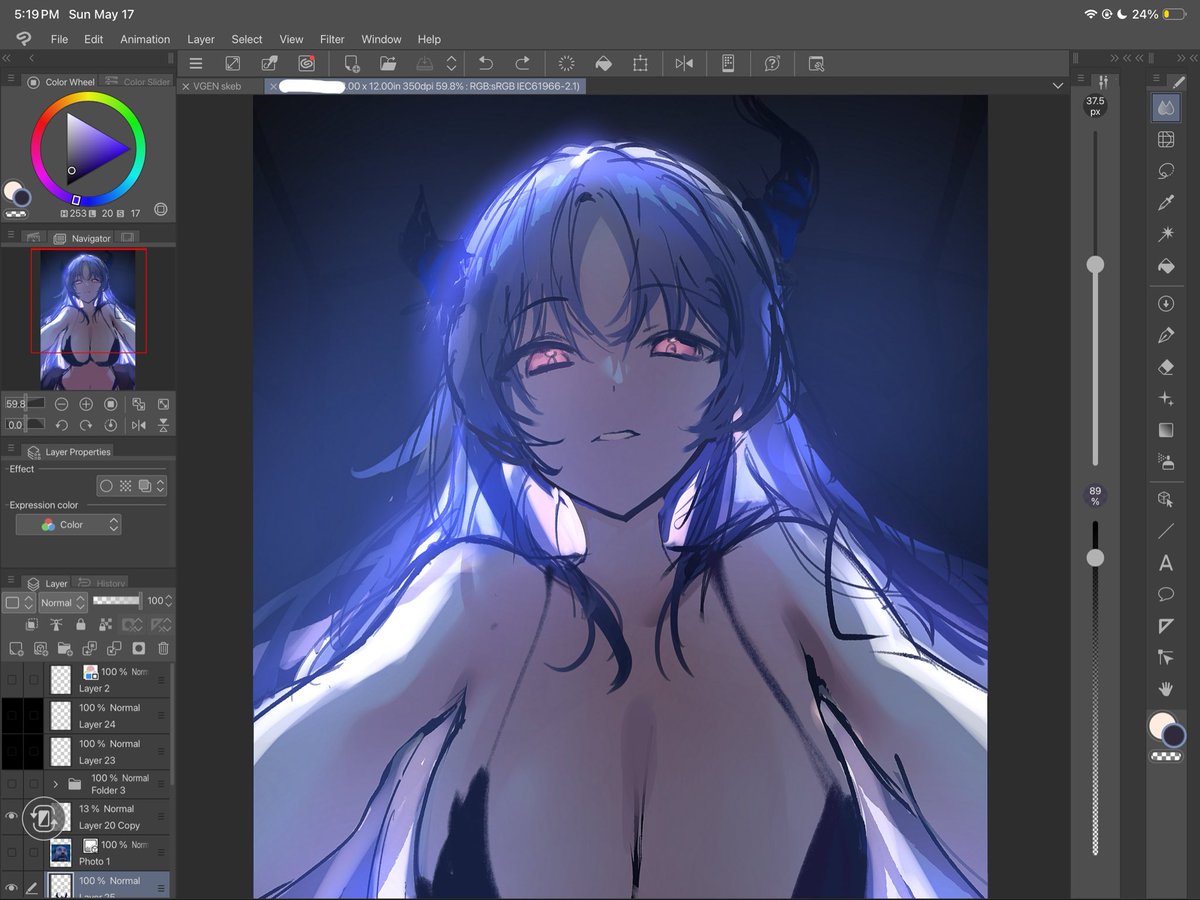Open the Edit menu
Image resolution: width=1200 pixels, height=900 pixels.
click(93, 39)
